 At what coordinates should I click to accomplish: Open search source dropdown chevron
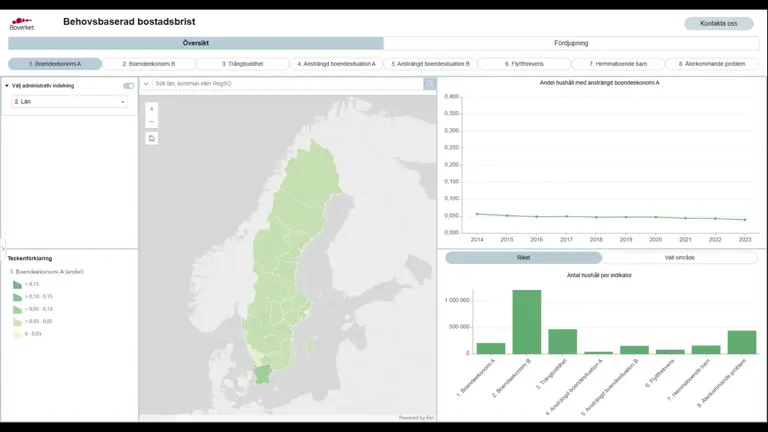pos(146,84)
